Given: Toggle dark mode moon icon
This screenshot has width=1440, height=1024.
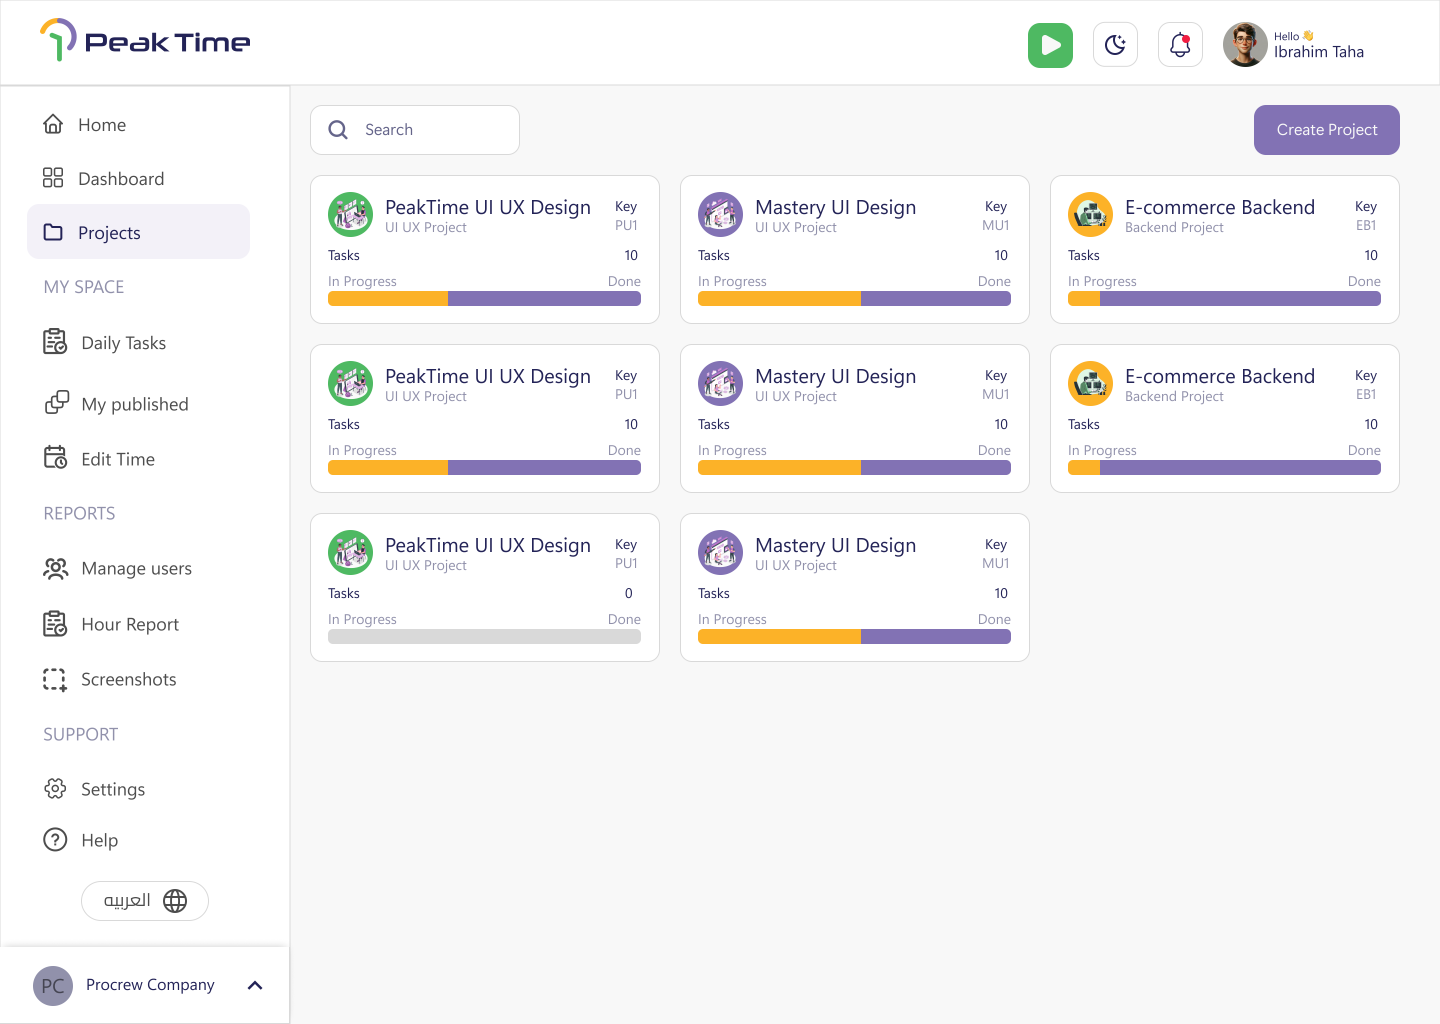Looking at the screenshot, I should (x=1115, y=45).
